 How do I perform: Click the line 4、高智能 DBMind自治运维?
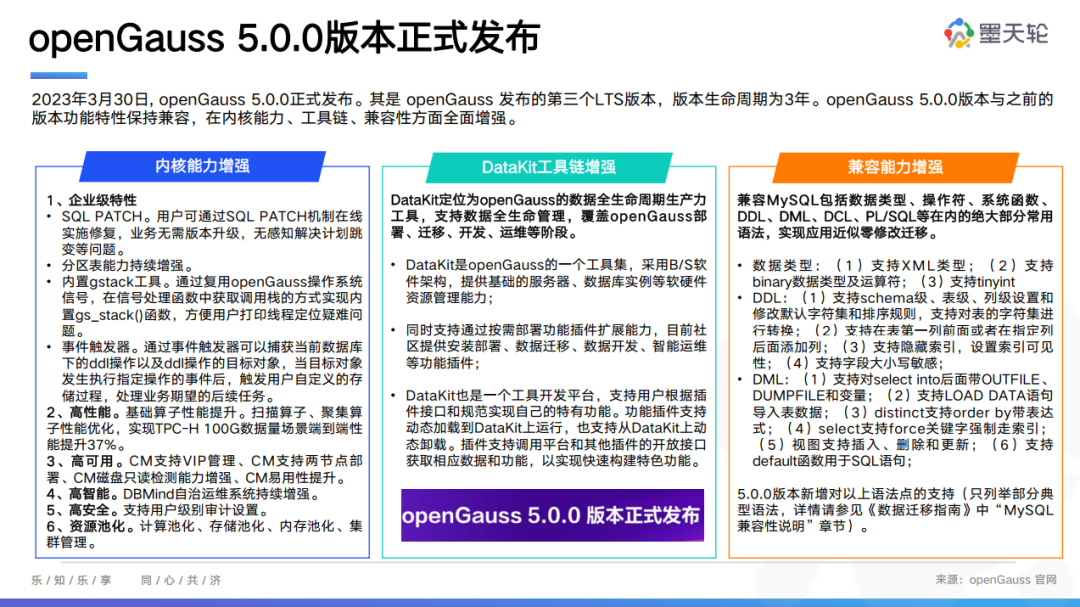click(183, 494)
